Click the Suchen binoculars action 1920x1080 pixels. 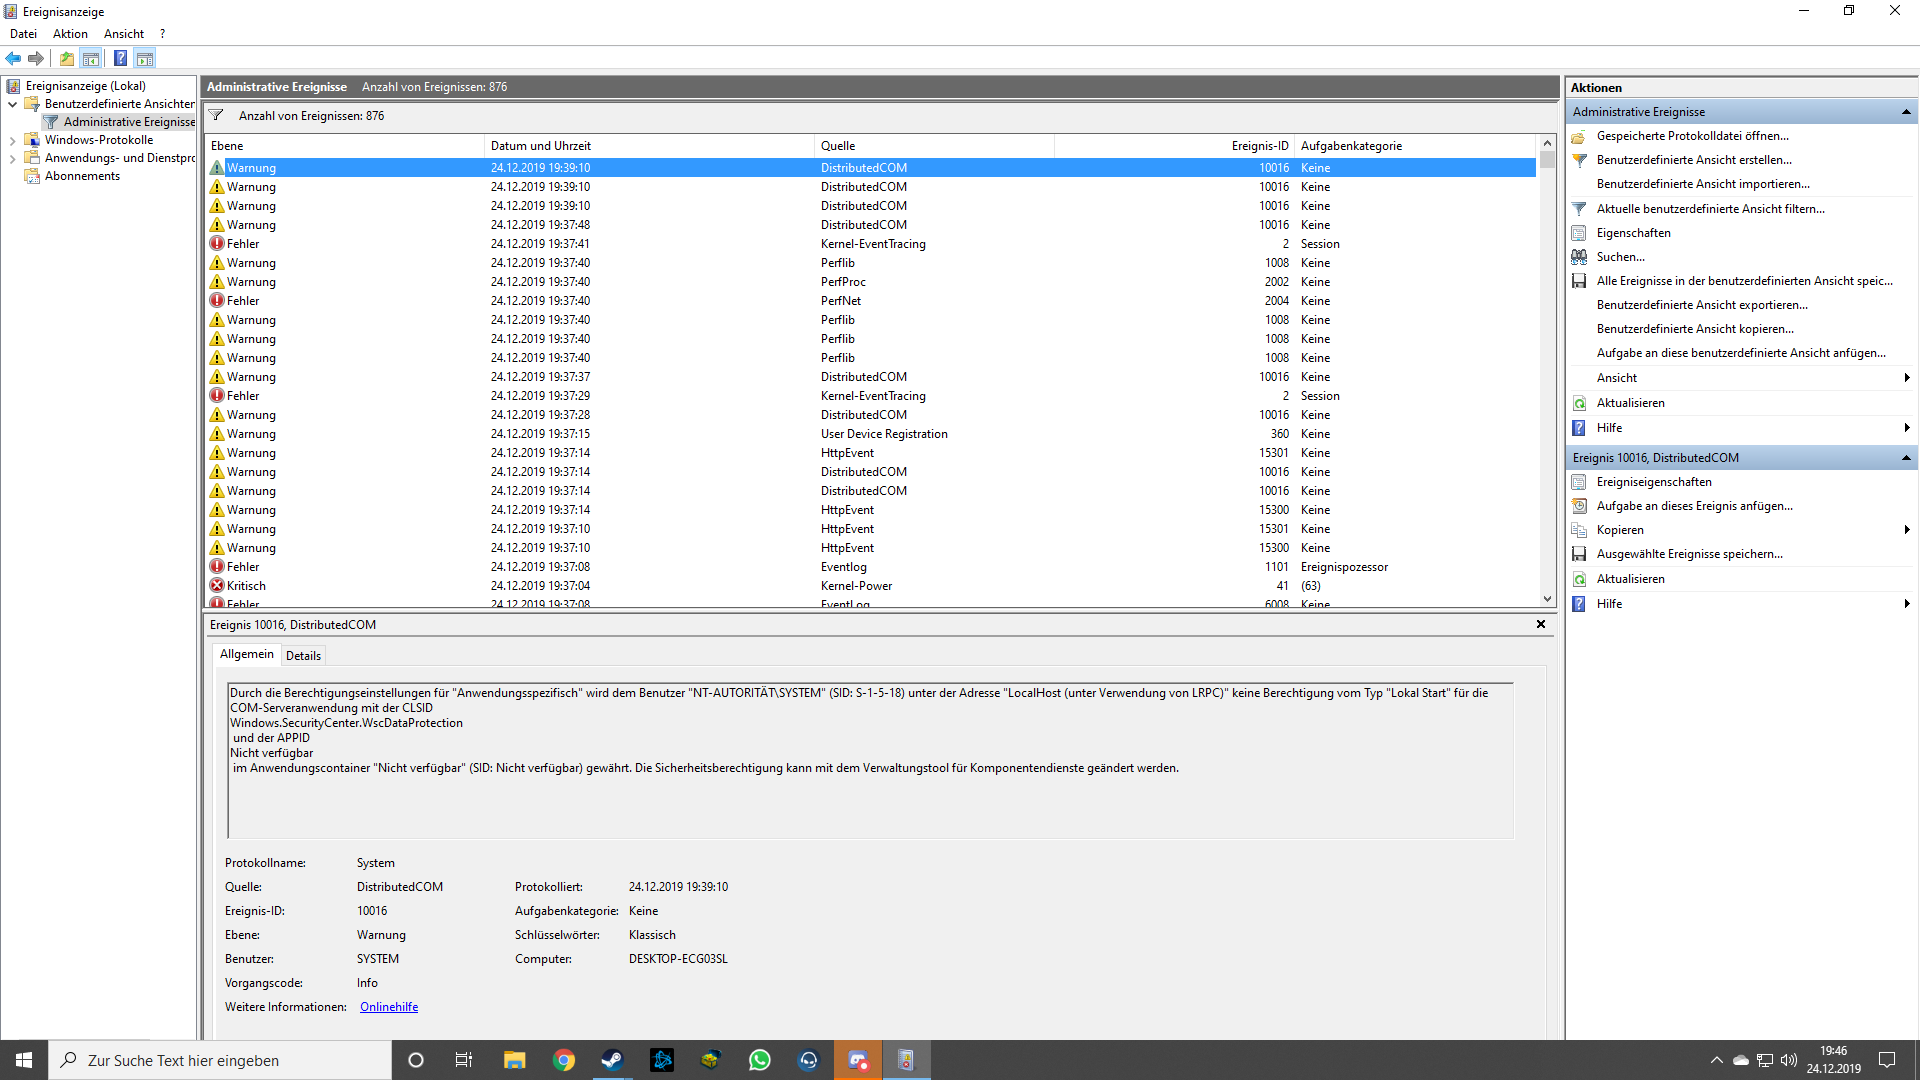(1620, 257)
